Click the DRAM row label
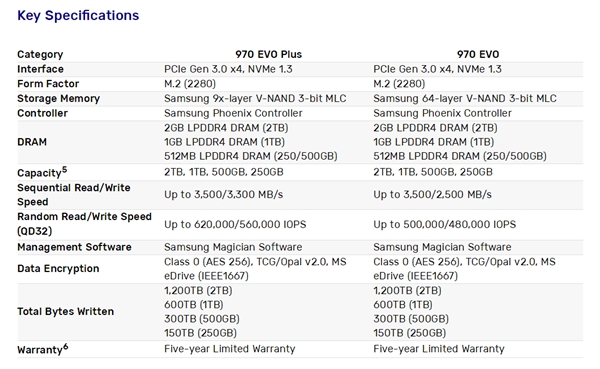Viewport: 600px width, 369px height. pos(32,142)
